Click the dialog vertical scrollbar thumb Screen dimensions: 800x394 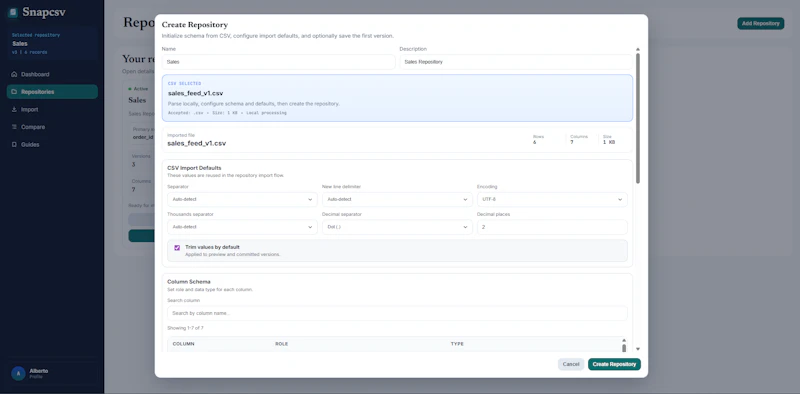coord(638,118)
